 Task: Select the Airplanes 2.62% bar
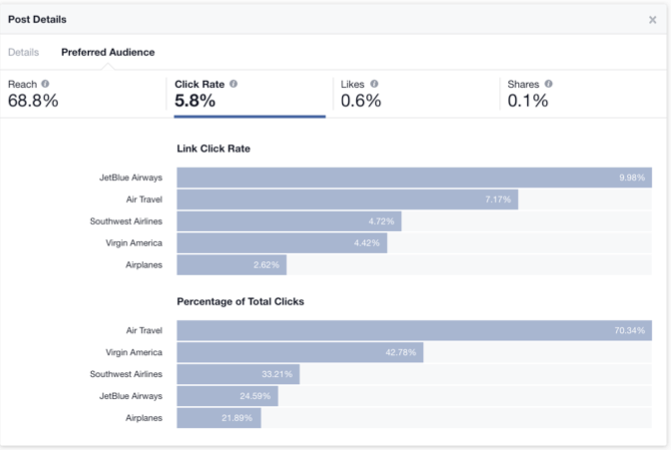(x=232, y=265)
